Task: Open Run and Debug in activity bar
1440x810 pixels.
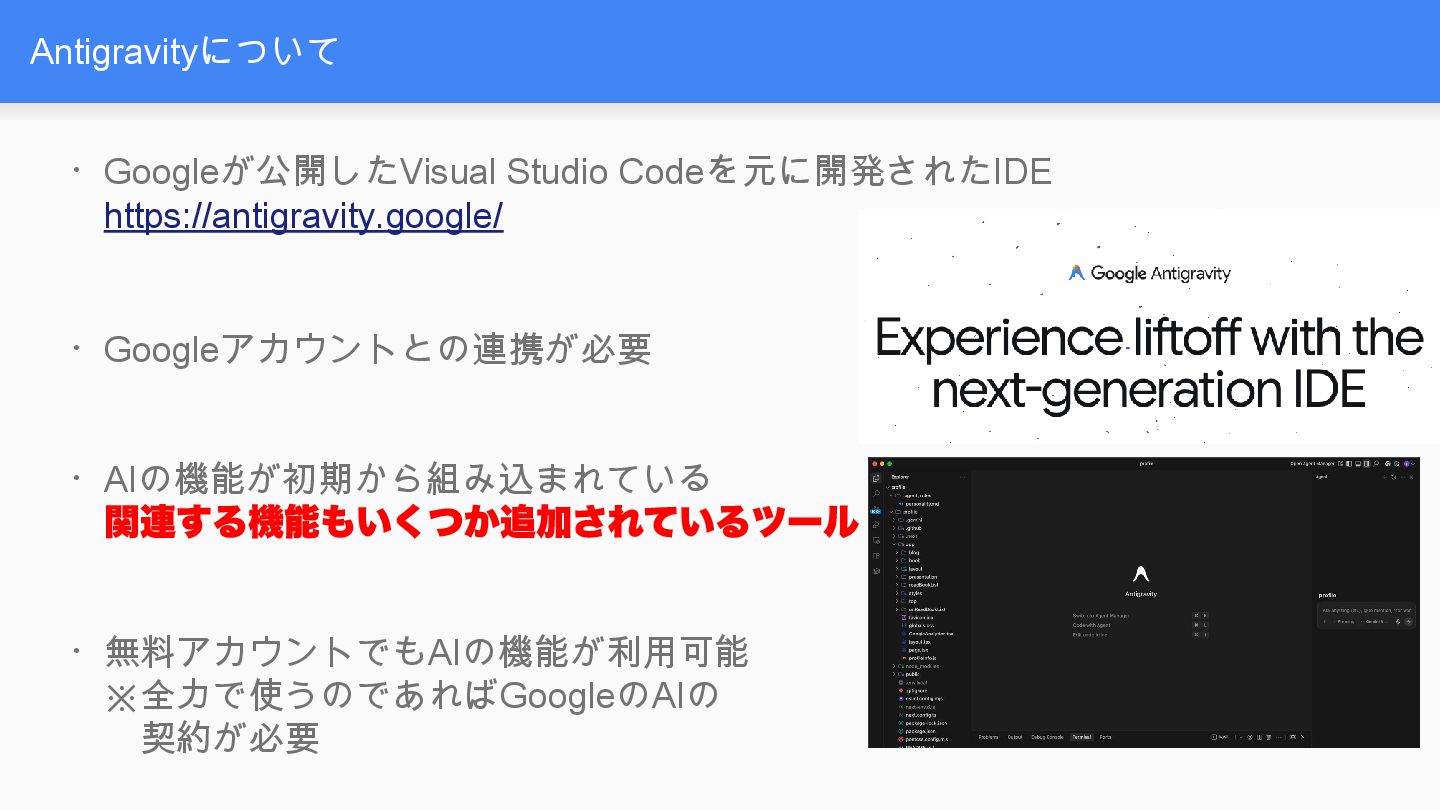Action: (x=876, y=525)
